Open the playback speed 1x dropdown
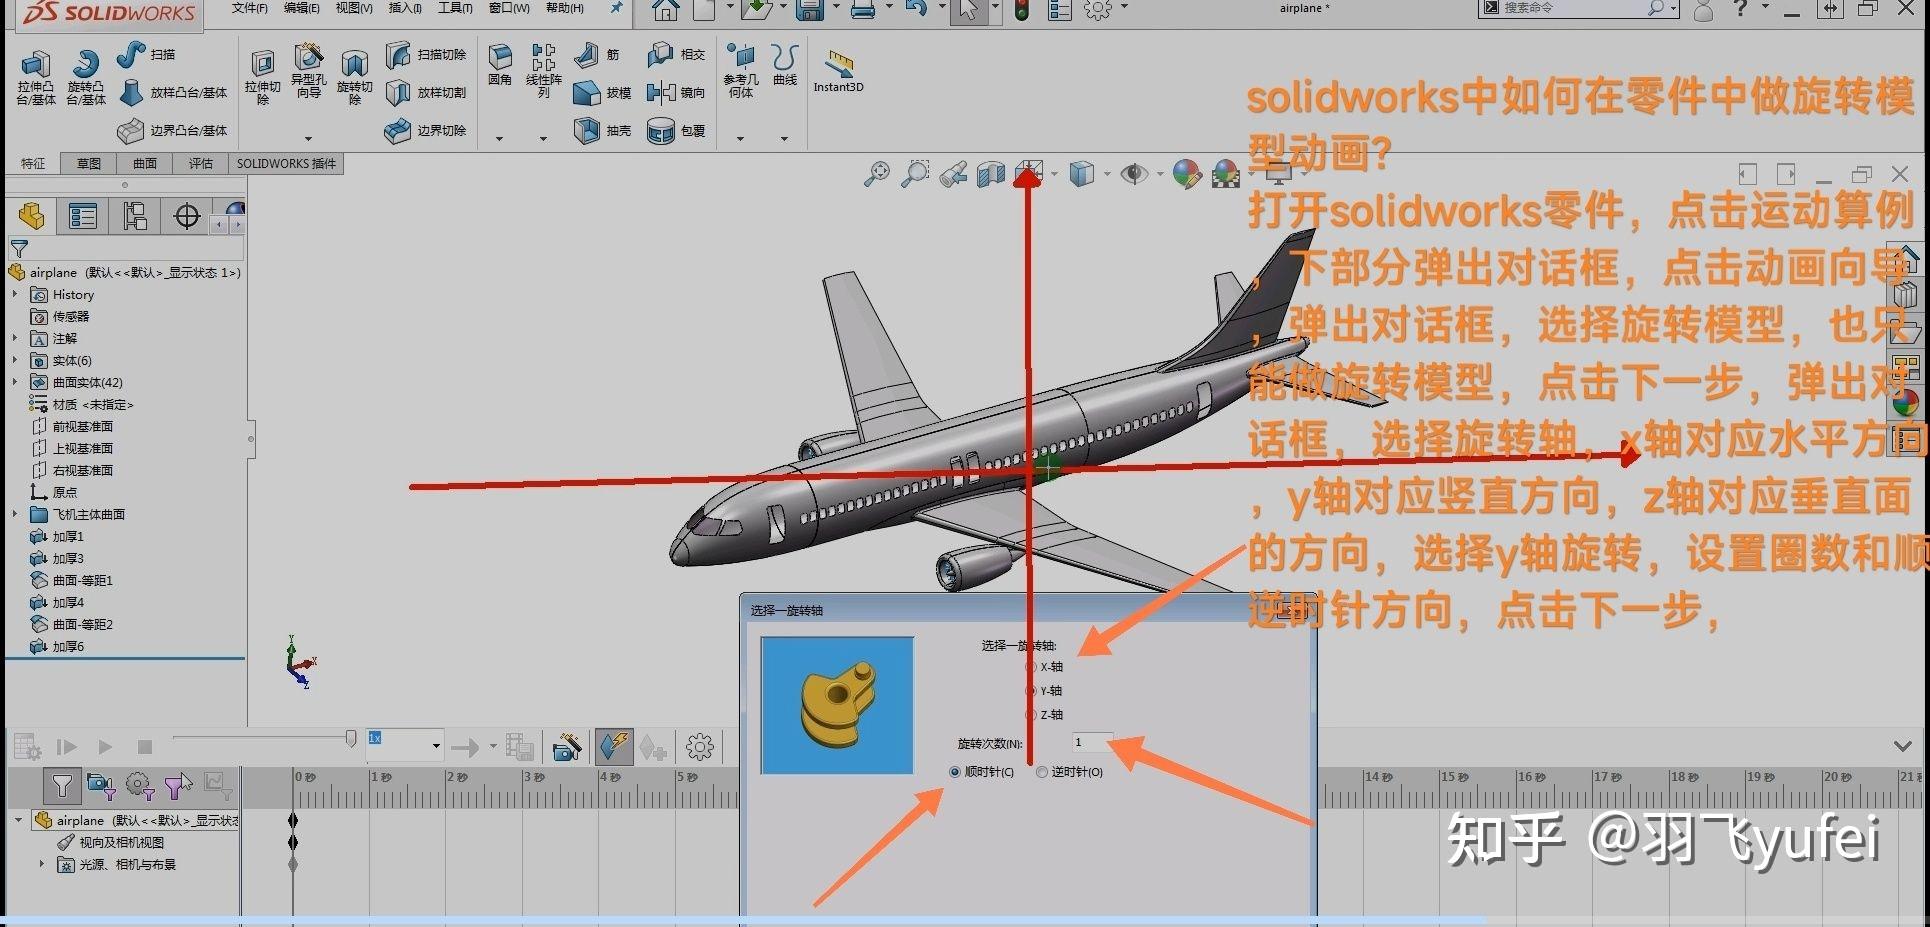 (436, 746)
